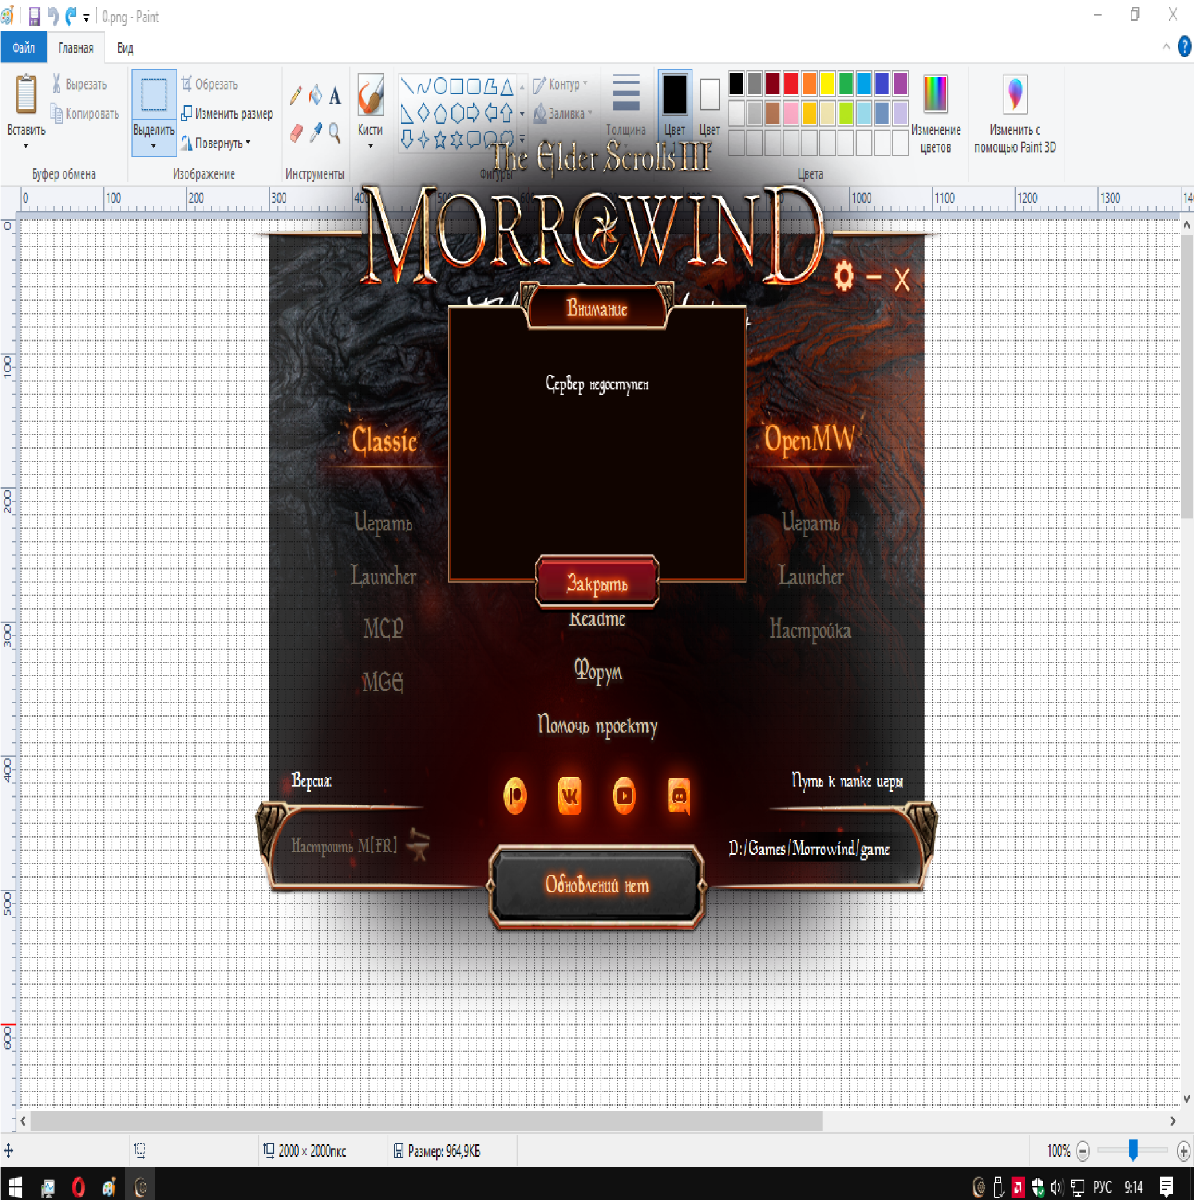Click the line shape in Фигуры gallery

pos(407,86)
